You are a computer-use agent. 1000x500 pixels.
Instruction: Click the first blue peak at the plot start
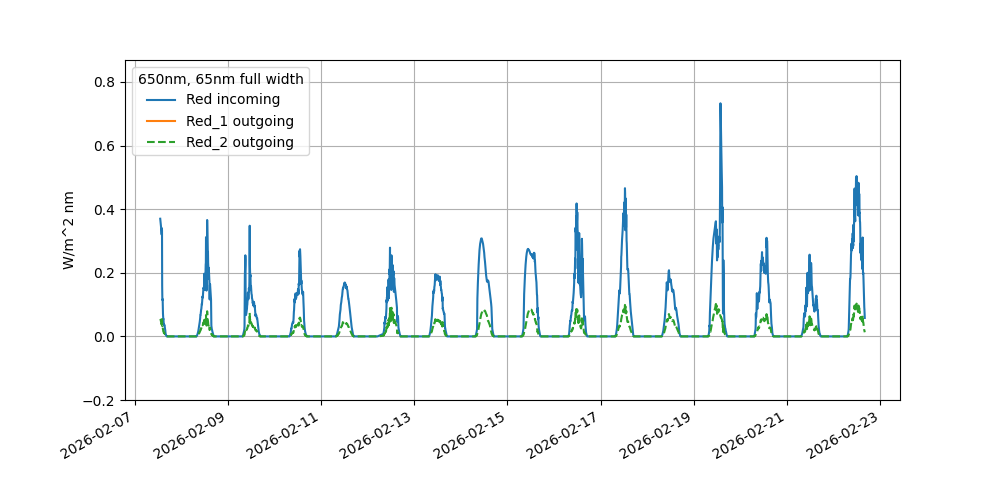coord(160,220)
